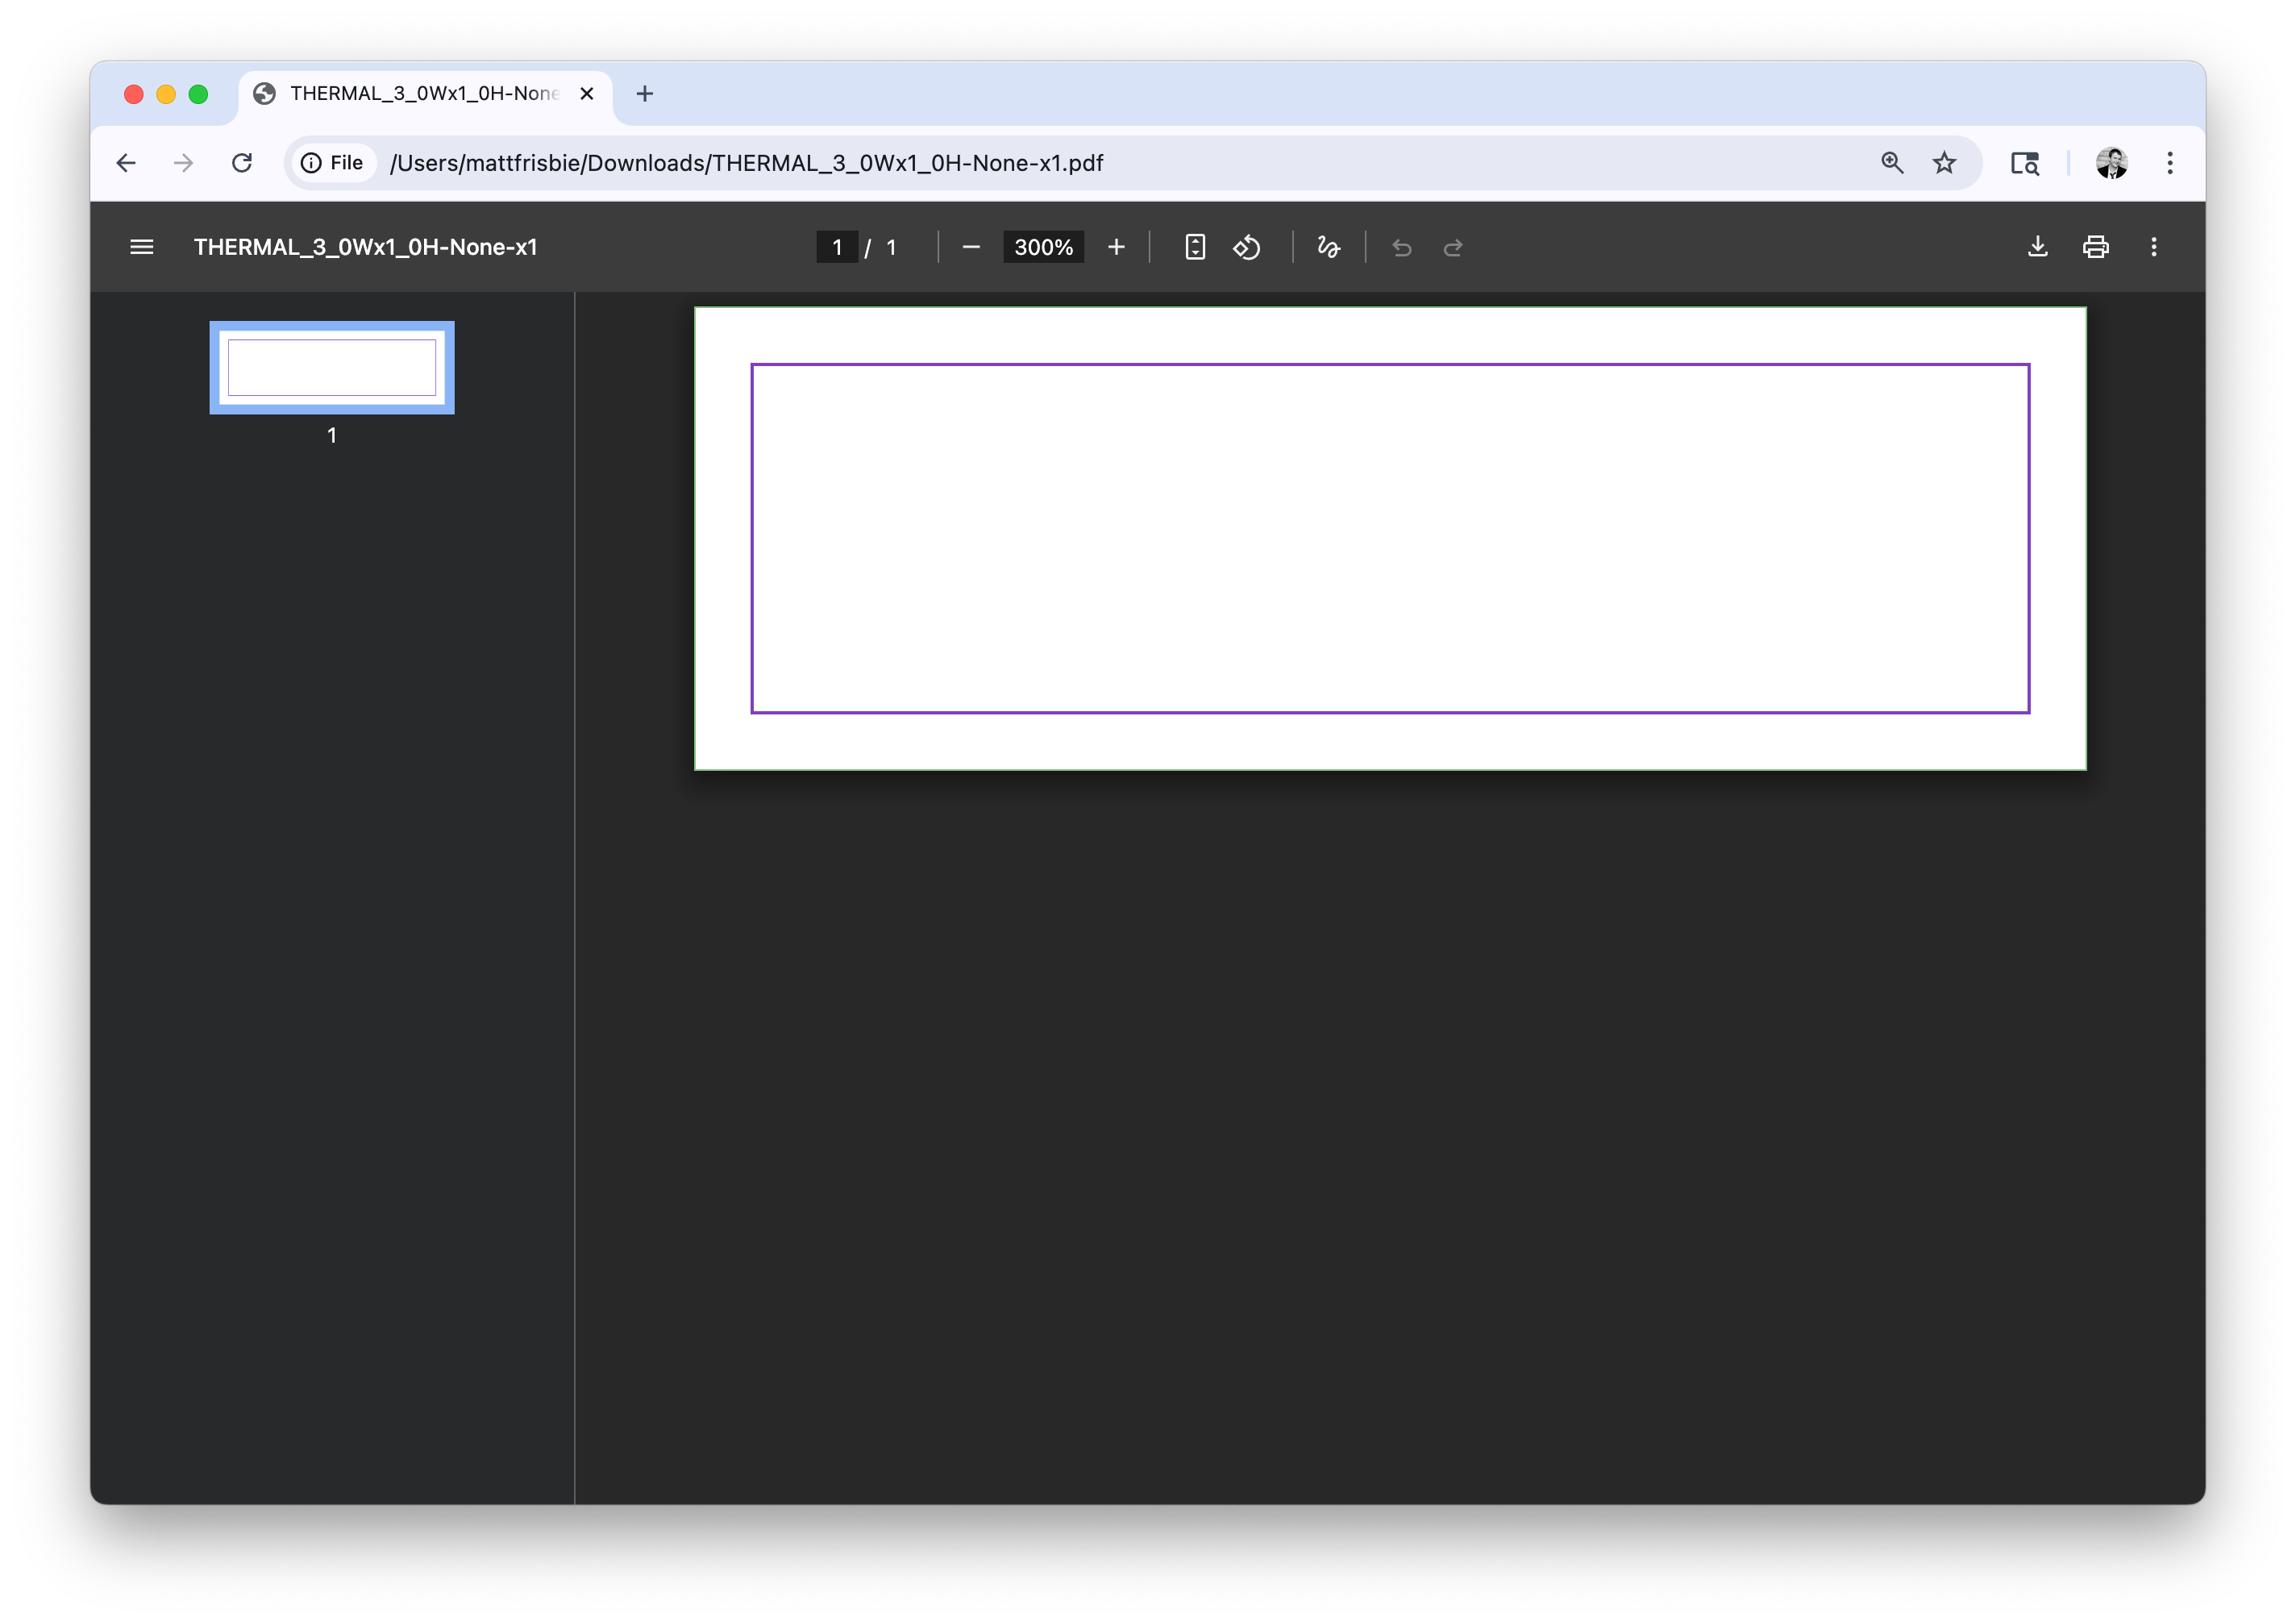Viewport: 2296px width, 1624px height.
Task: Click the zoom out minus button
Action: [x=970, y=247]
